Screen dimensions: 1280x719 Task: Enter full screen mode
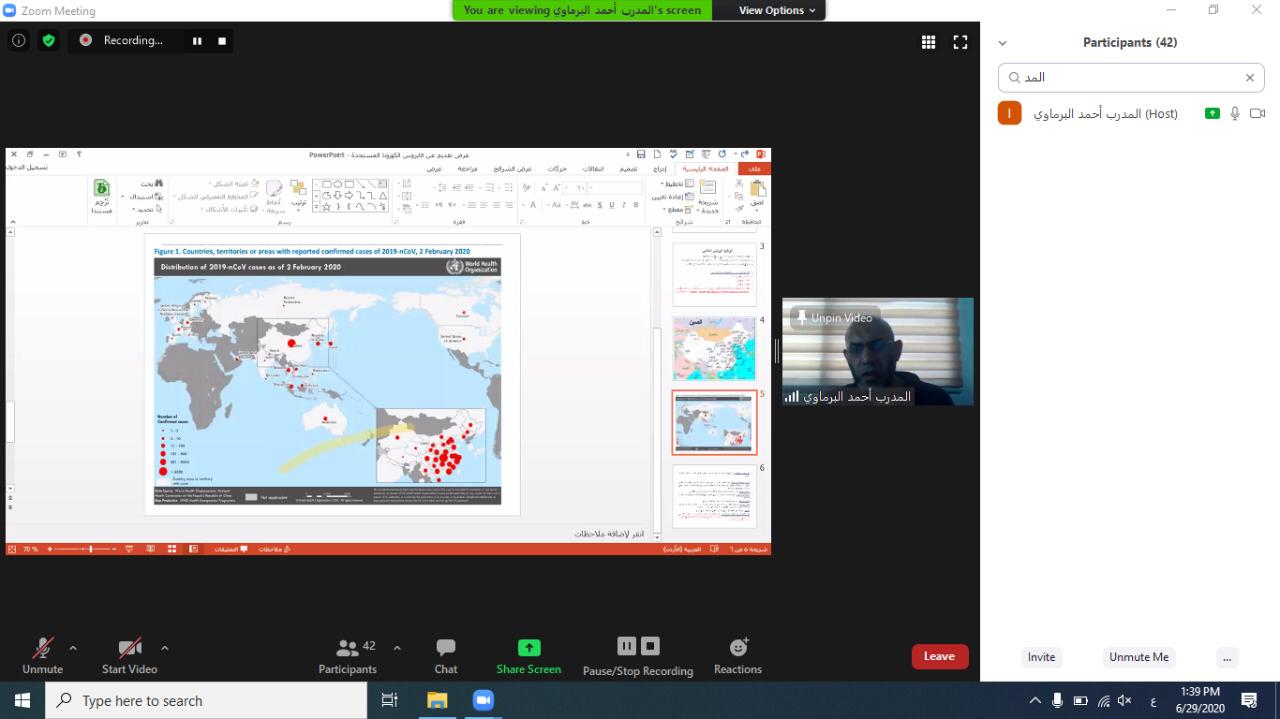960,42
